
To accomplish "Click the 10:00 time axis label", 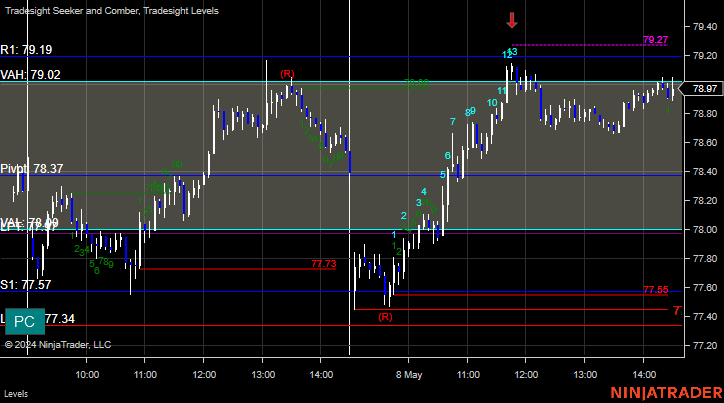I will (87, 375).
